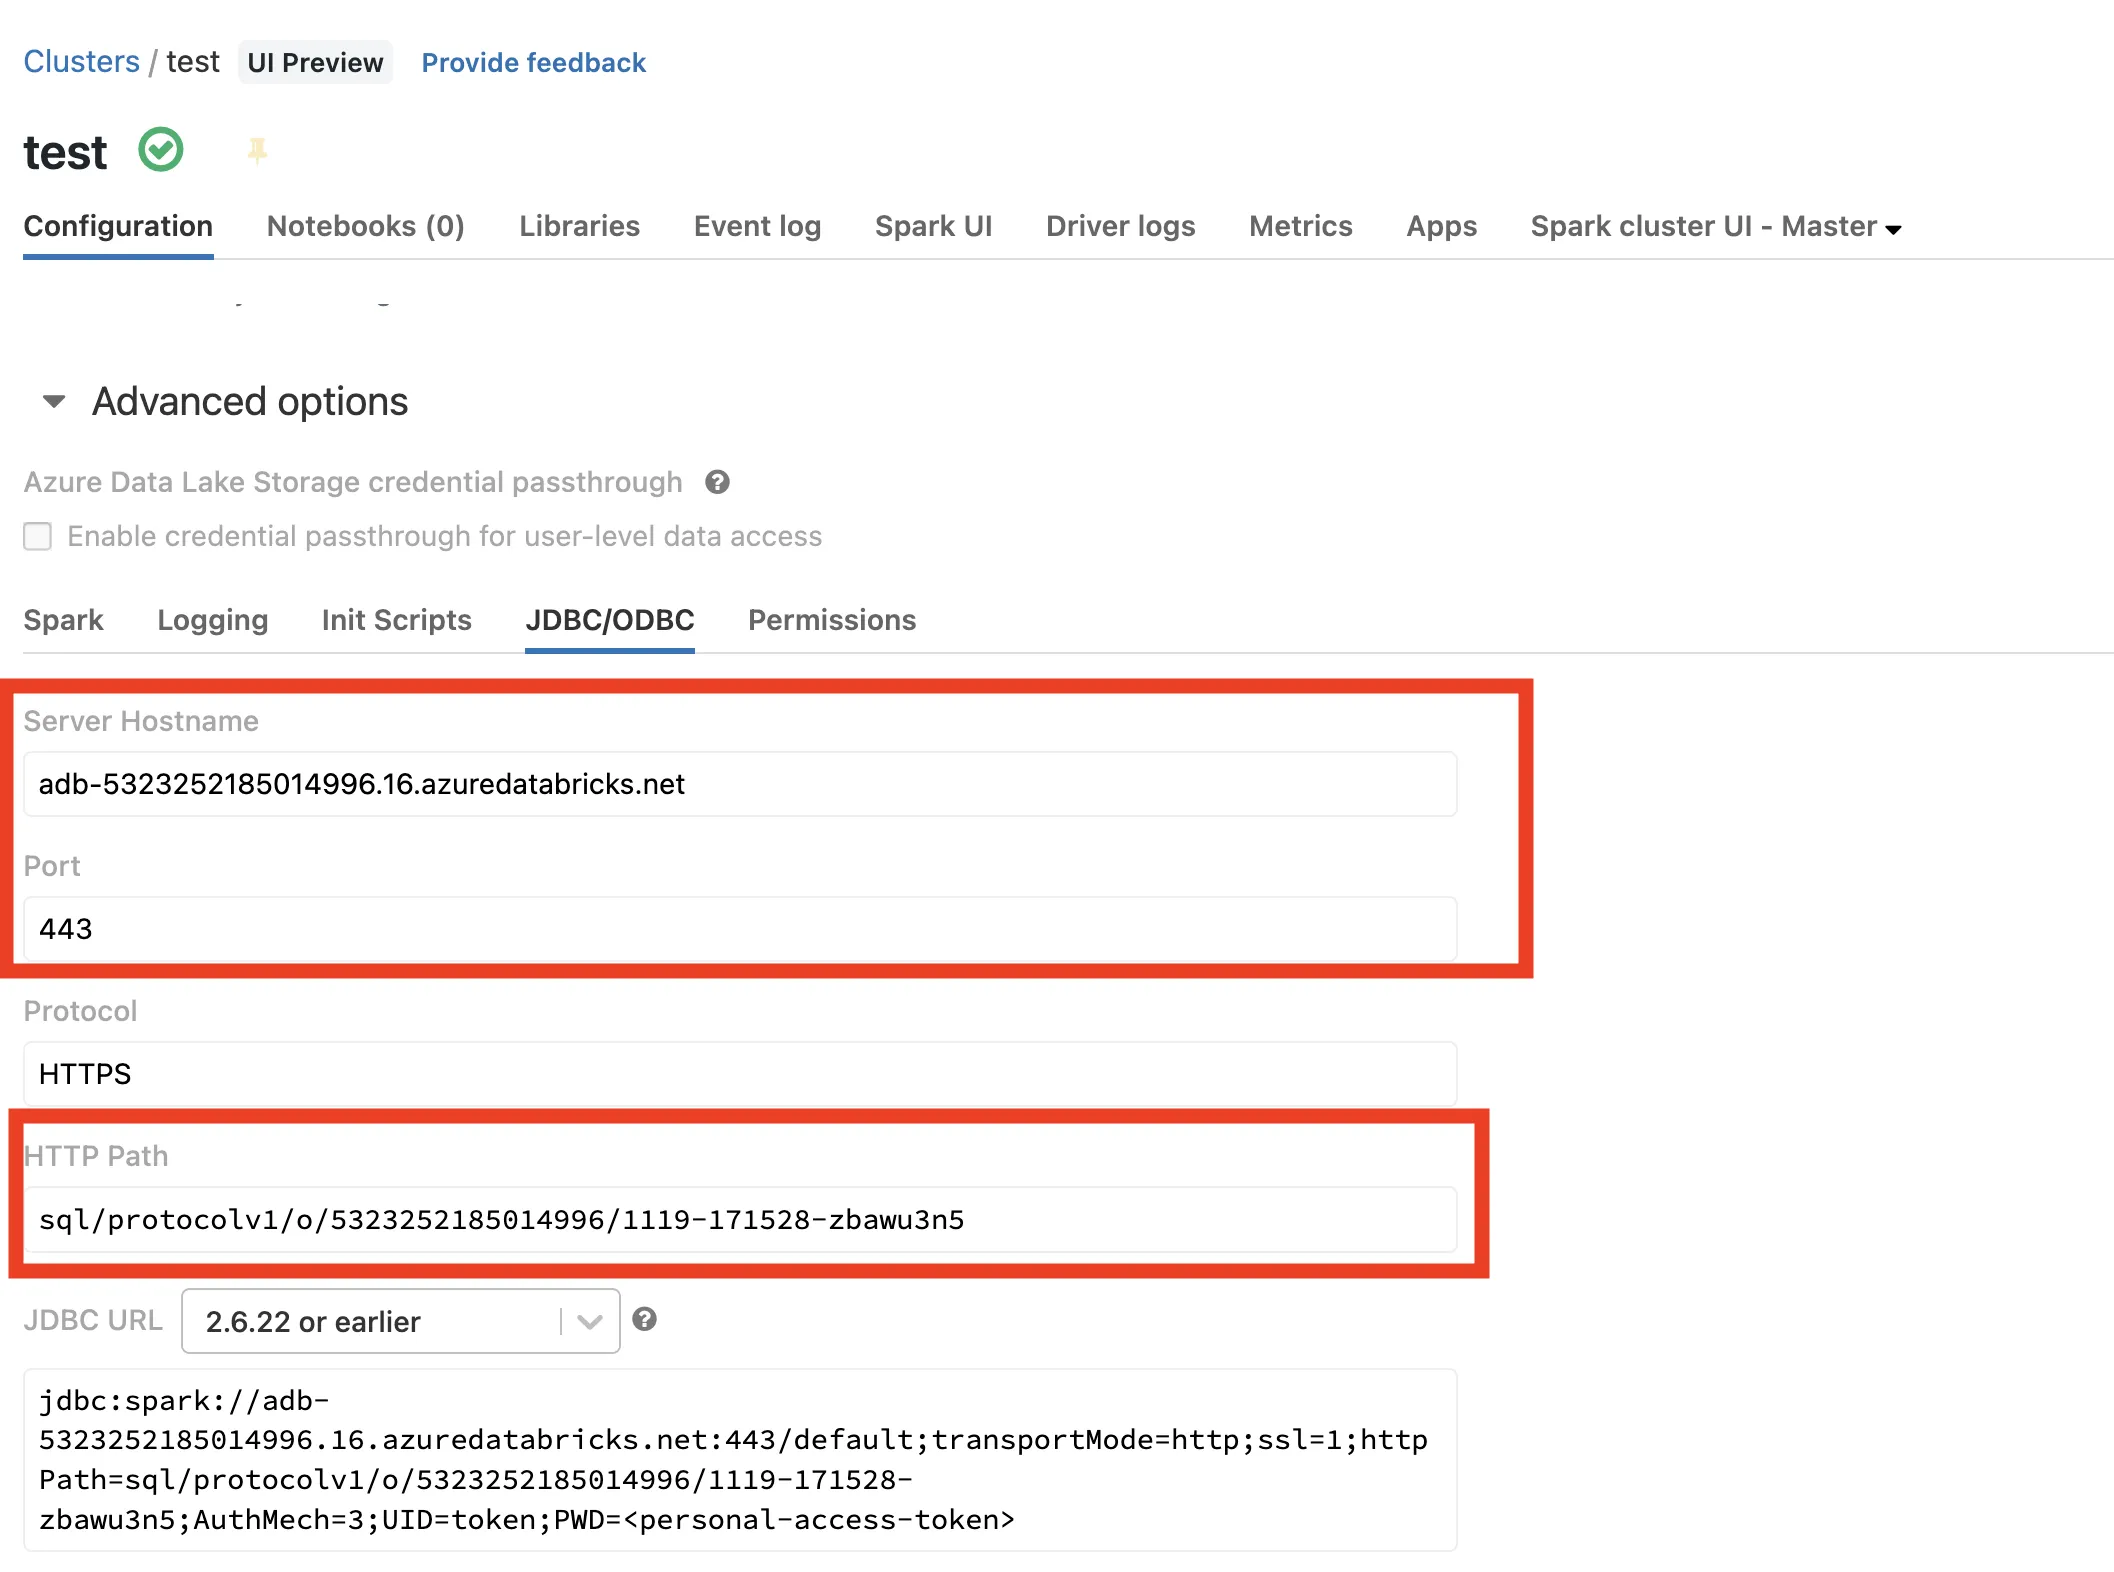The height and width of the screenshot is (1572, 2114).
Task: Click the JDBC URL text box
Action: (x=740, y=1459)
